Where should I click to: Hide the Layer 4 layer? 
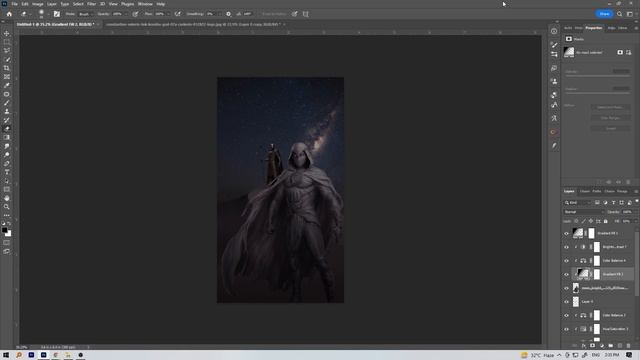point(566,302)
